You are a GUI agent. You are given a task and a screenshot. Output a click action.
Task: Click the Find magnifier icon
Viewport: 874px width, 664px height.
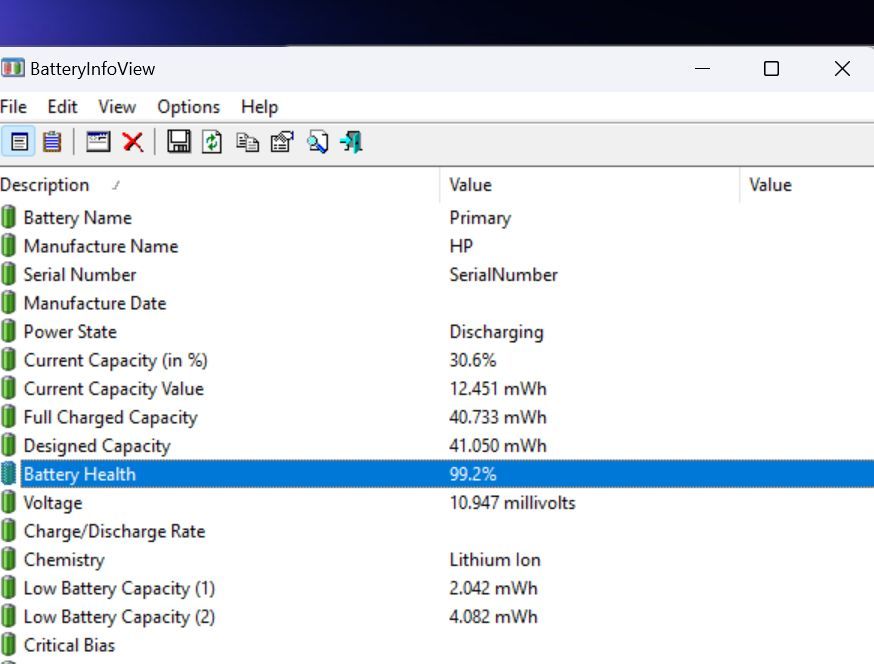tap(317, 142)
